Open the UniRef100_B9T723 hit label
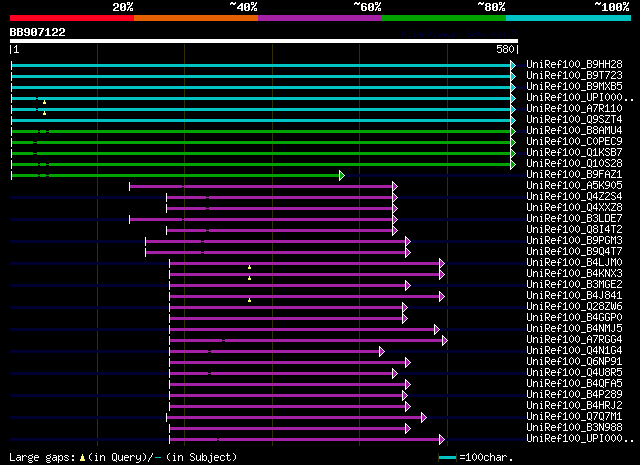Screen dimensions: 640x465 (x=574, y=76)
